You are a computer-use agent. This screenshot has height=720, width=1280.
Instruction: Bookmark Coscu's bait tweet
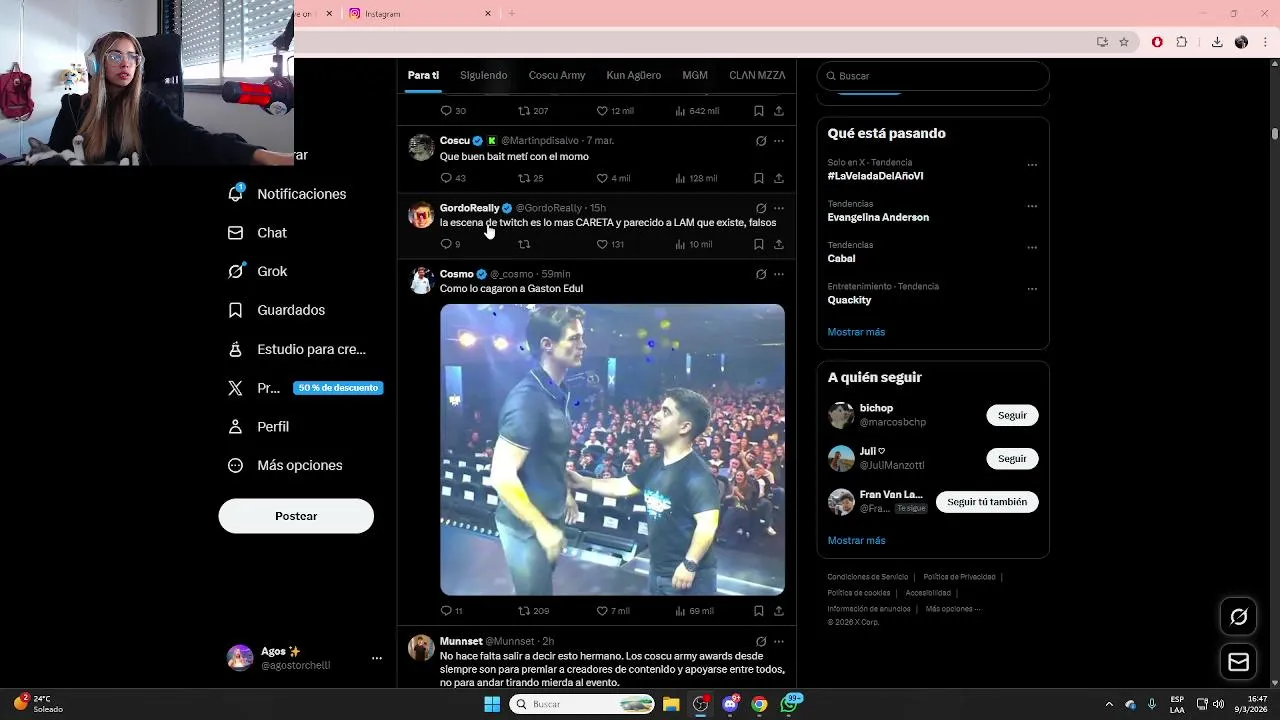759,178
